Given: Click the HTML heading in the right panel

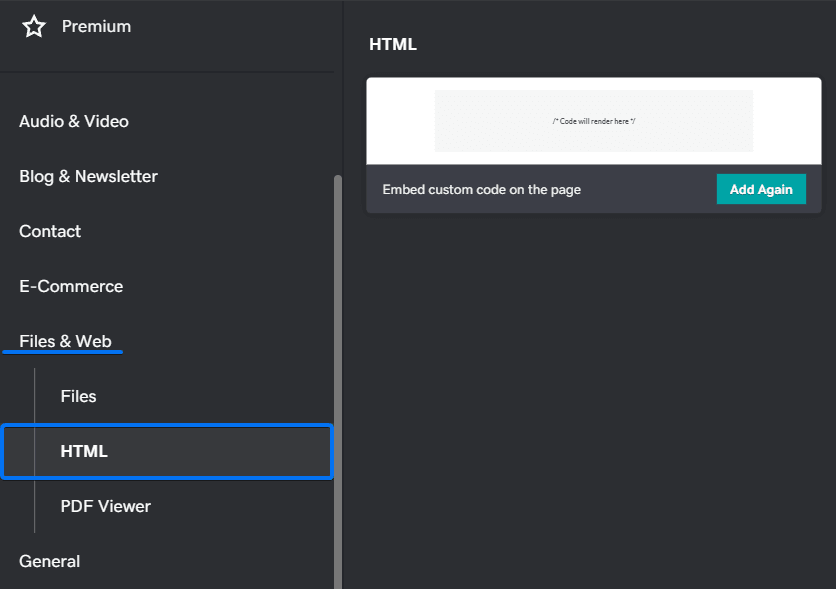Looking at the screenshot, I should pos(393,44).
